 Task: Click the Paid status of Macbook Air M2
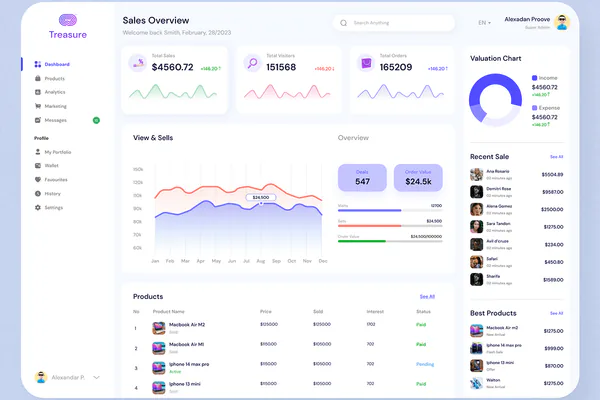tap(421, 325)
